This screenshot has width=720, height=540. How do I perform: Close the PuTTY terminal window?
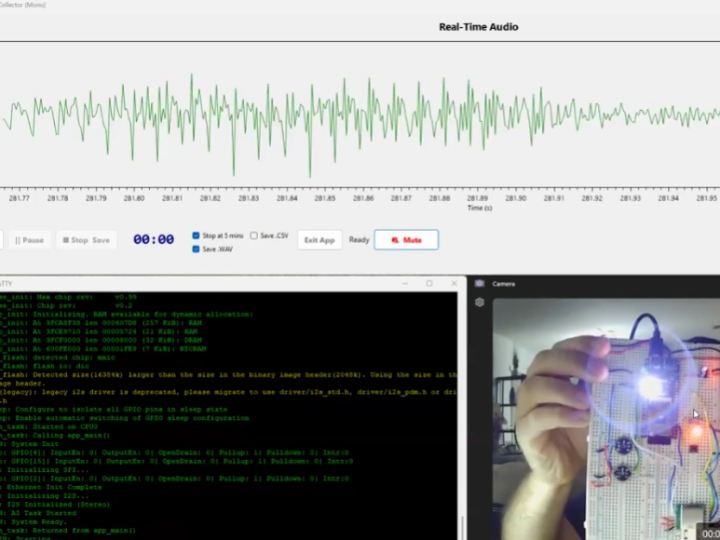(x=453, y=284)
